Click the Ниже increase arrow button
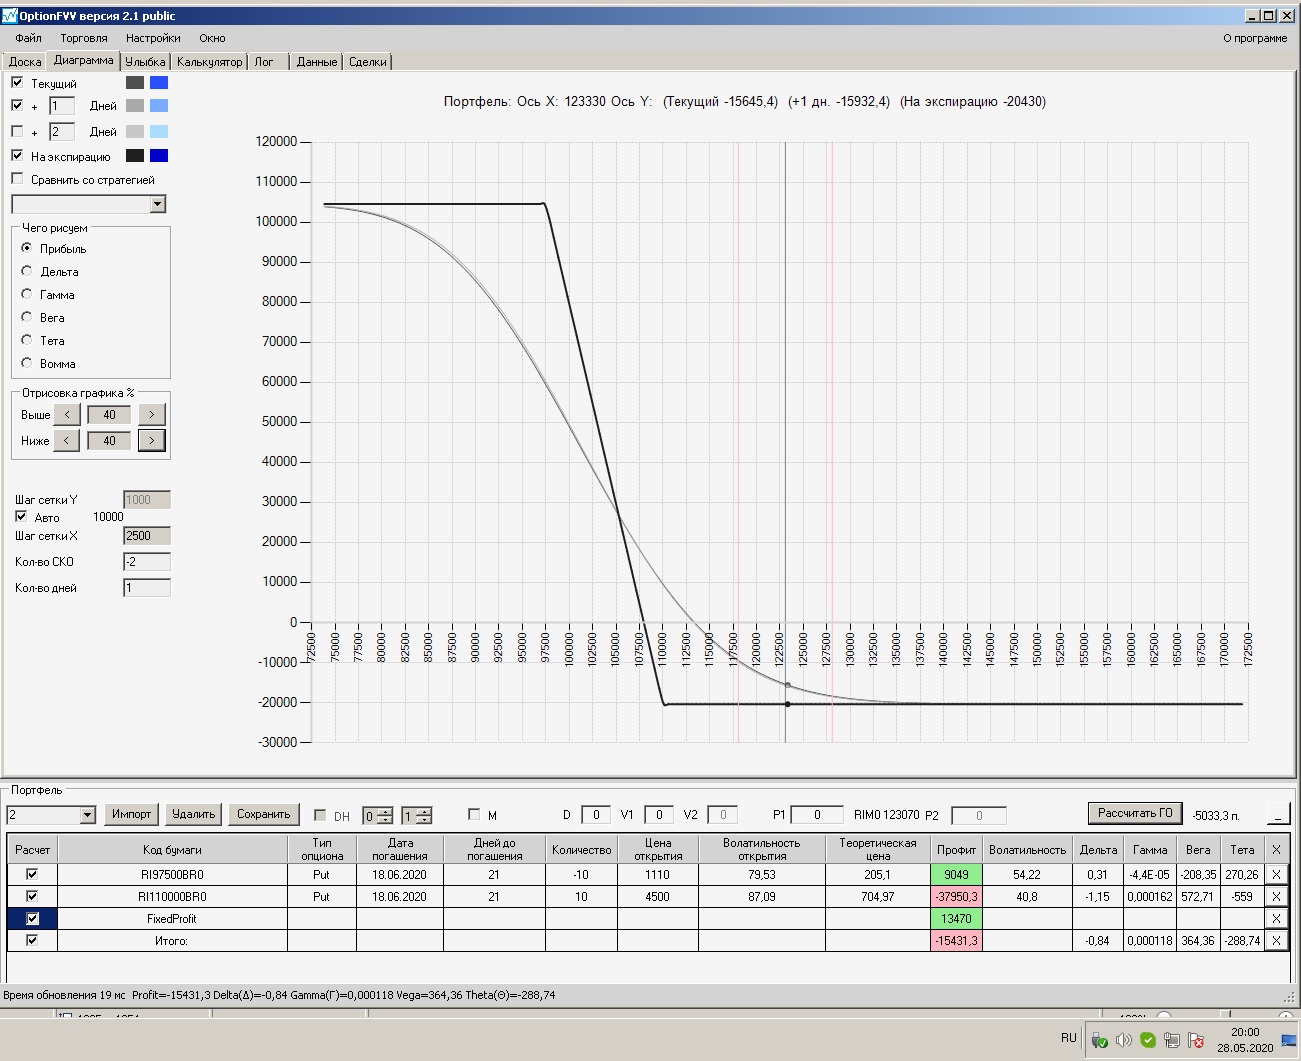This screenshot has width=1301, height=1061. (151, 440)
